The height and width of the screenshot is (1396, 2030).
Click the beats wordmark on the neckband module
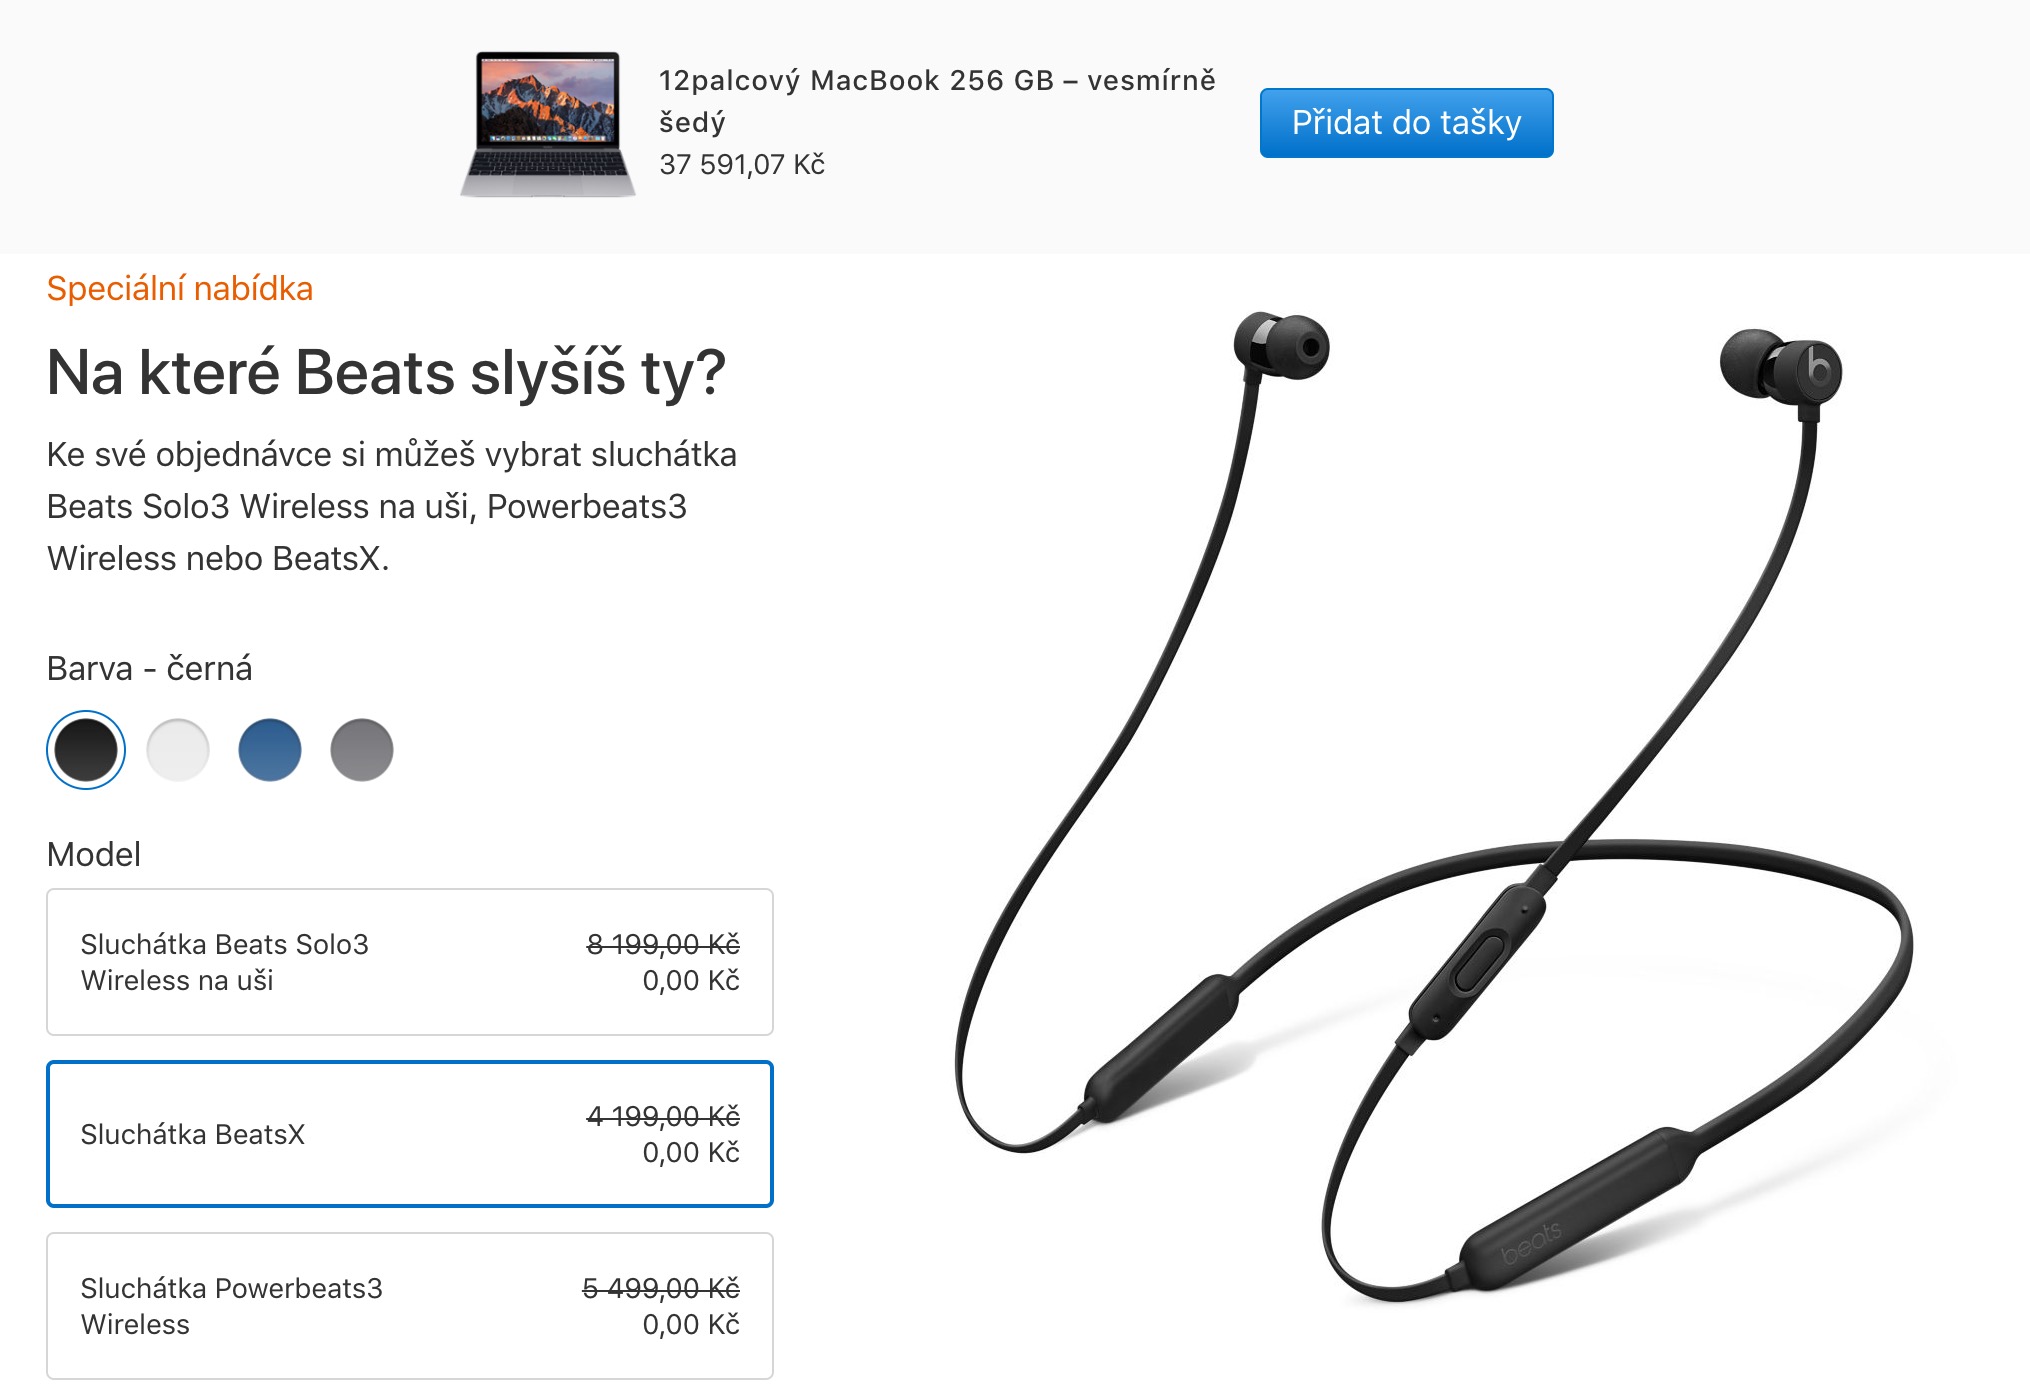(x=1530, y=1244)
